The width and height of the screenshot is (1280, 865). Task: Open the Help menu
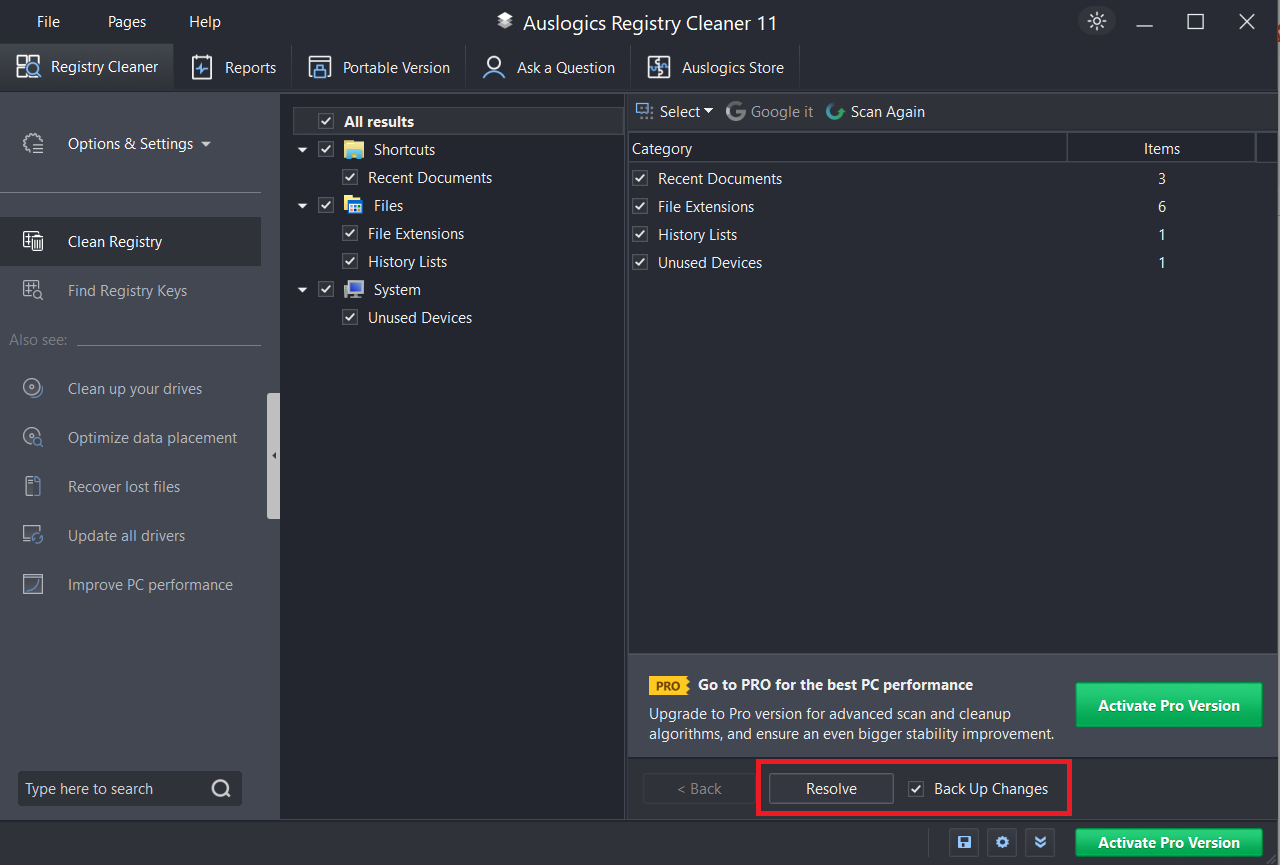[x=205, y=21]
